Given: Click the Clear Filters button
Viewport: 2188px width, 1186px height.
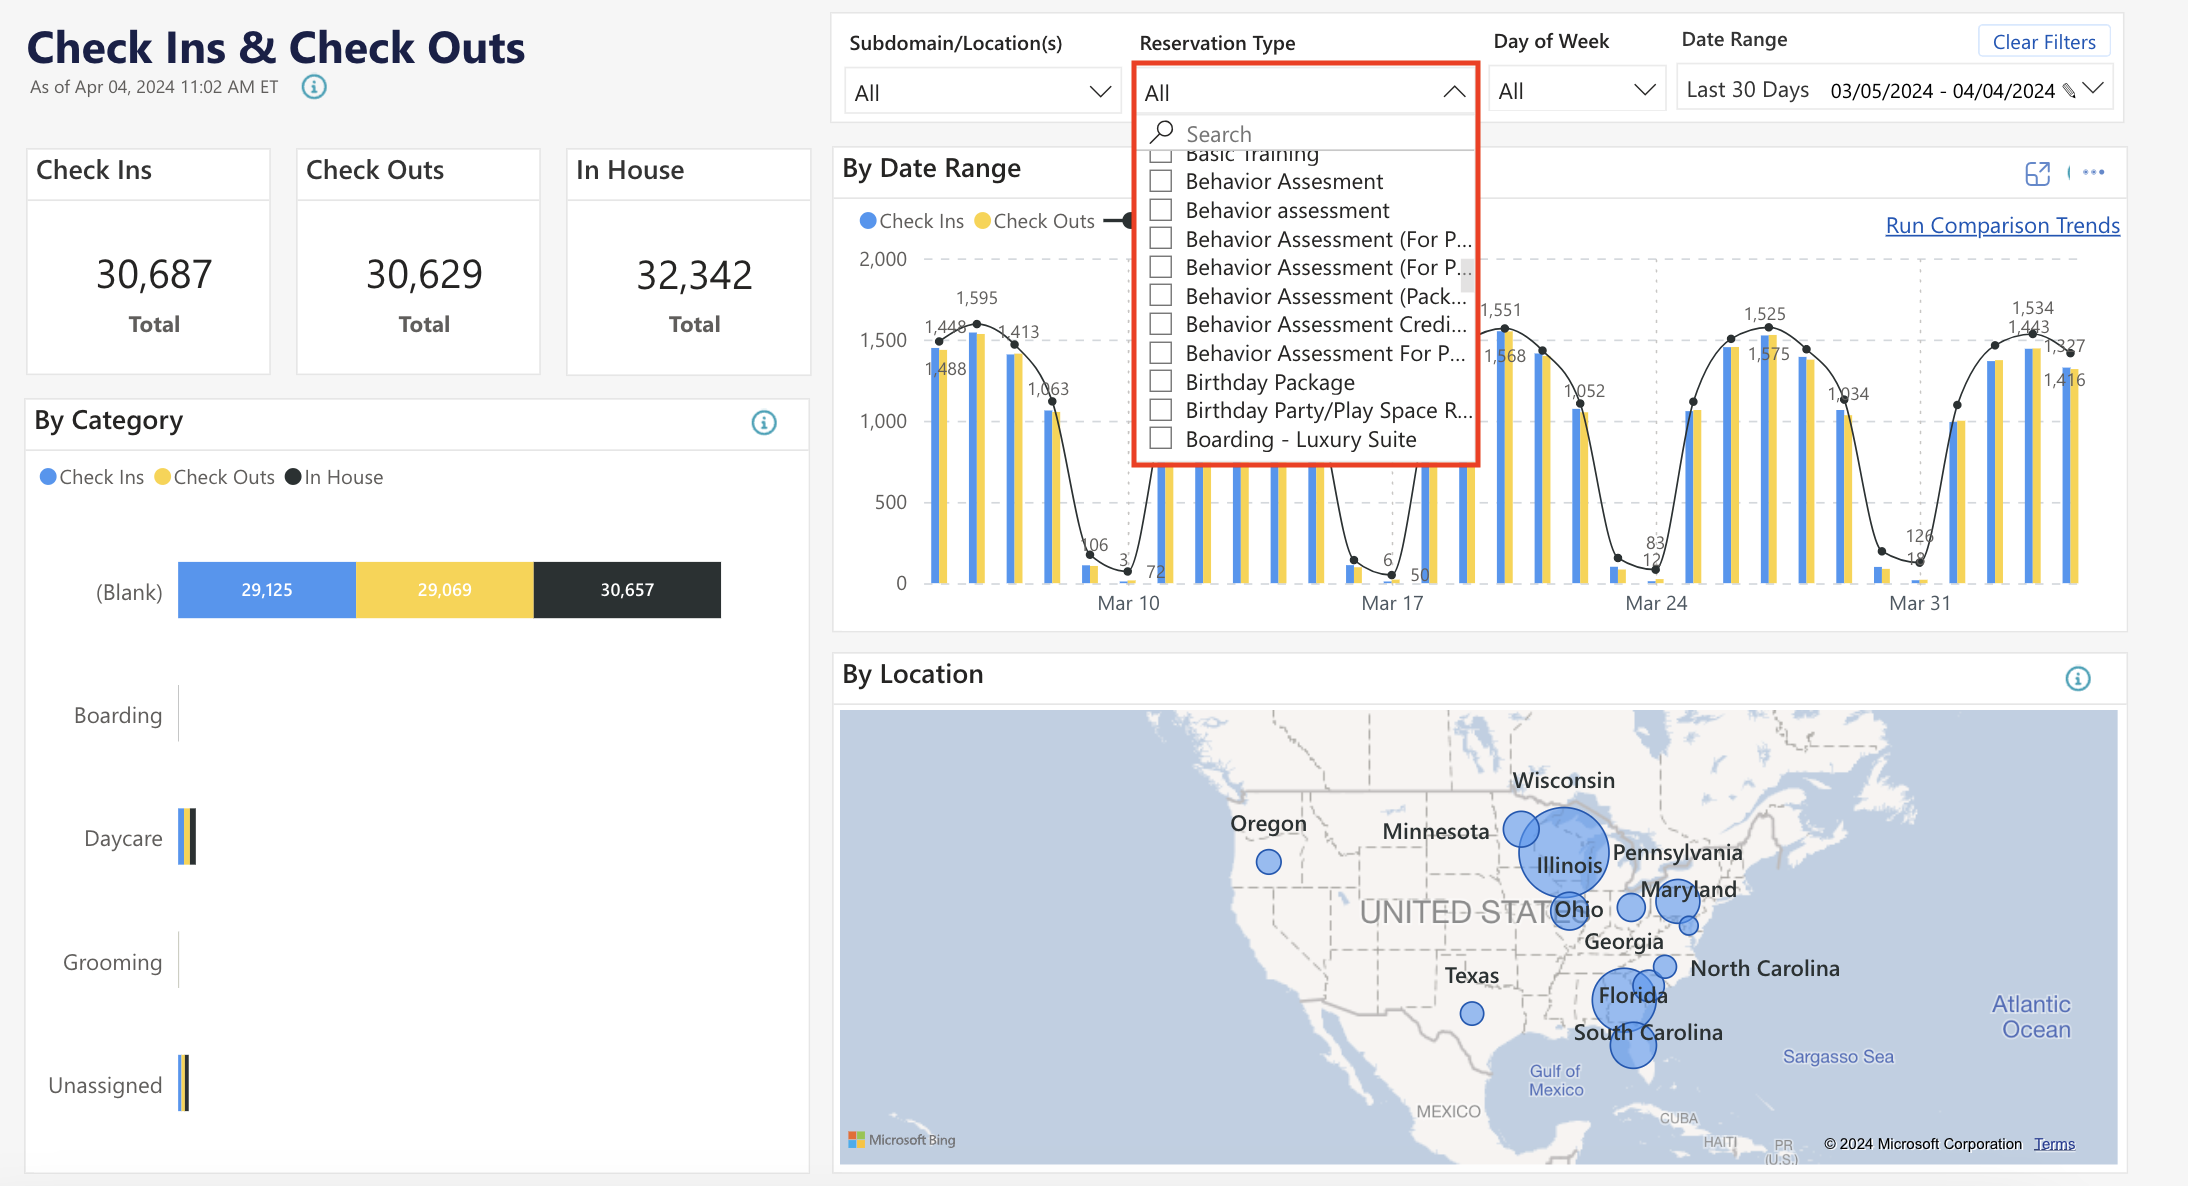Looking at the screenshot, I should 2043,41.
